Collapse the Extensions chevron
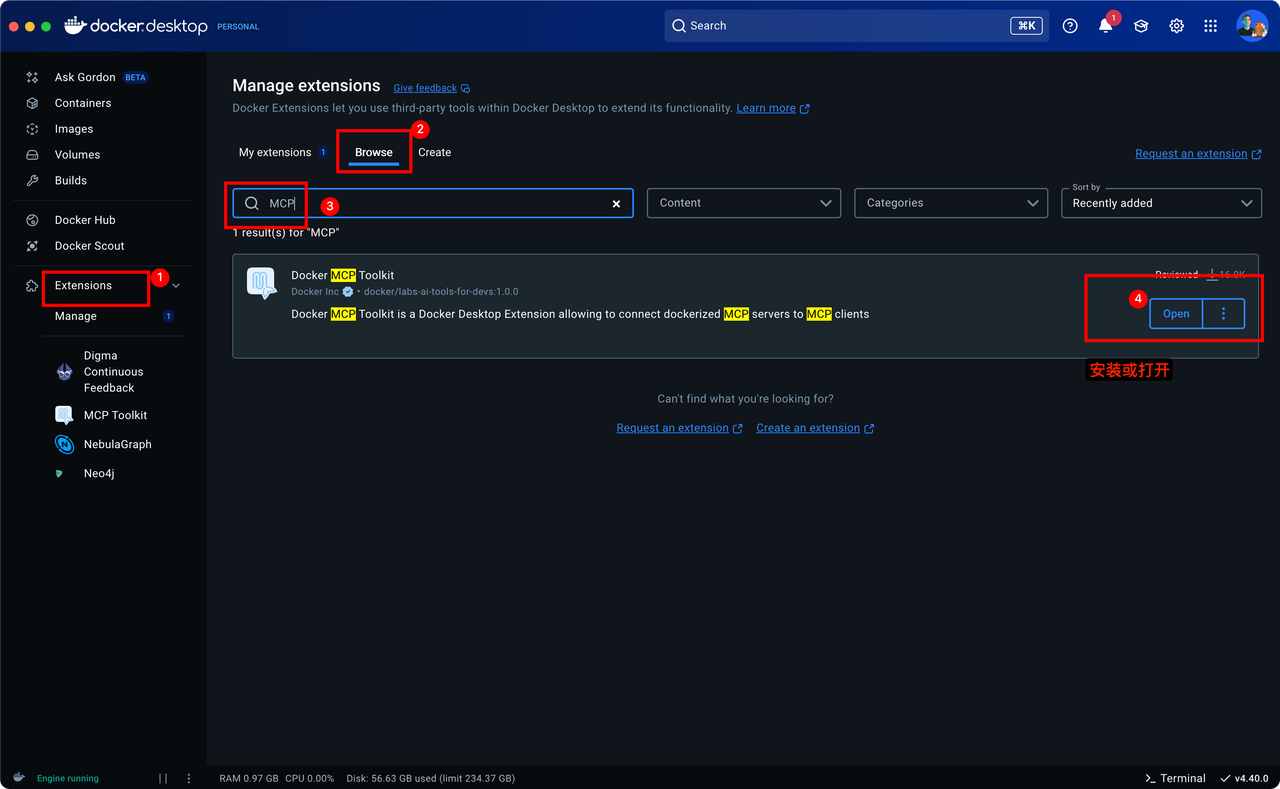Screen dimensions: 1280x789 (x=177, y=286)
